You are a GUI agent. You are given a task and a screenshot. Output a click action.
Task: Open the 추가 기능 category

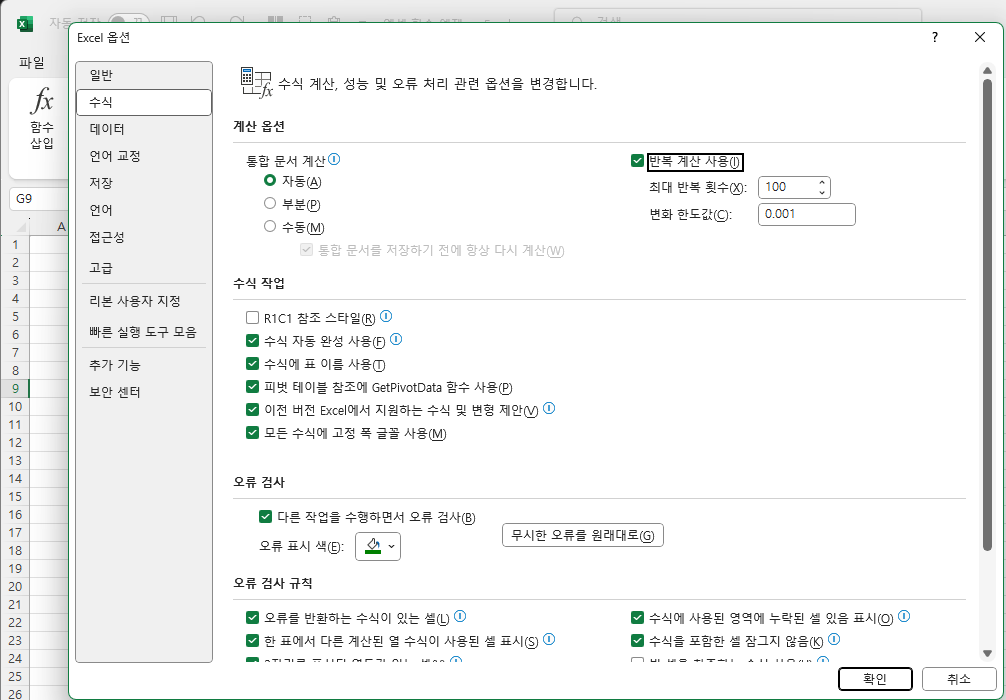pyautogui.click(x=144, y=365)
